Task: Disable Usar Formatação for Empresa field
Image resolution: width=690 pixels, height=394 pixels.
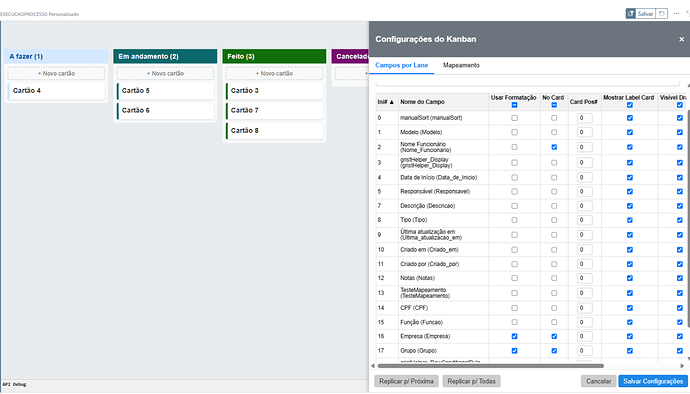Action: coord(514,336)
